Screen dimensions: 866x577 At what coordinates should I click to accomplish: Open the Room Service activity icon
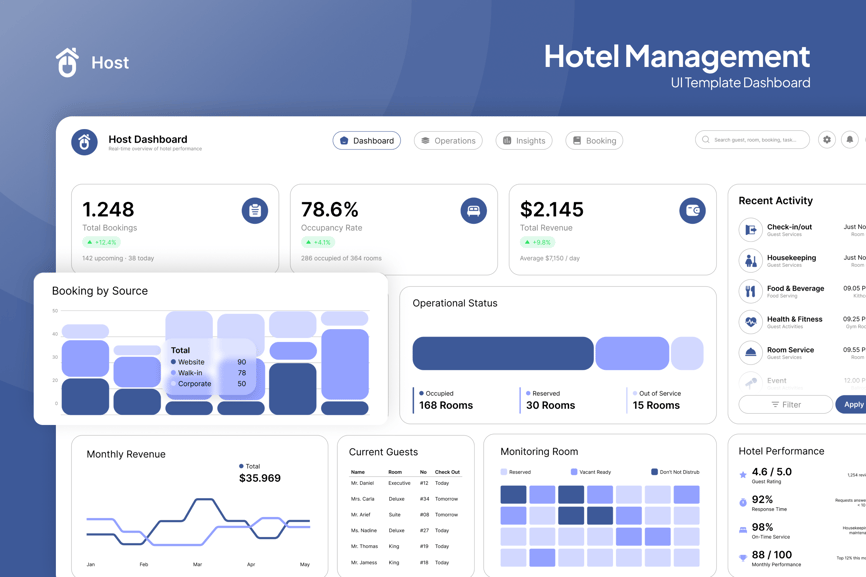point(750,353)
